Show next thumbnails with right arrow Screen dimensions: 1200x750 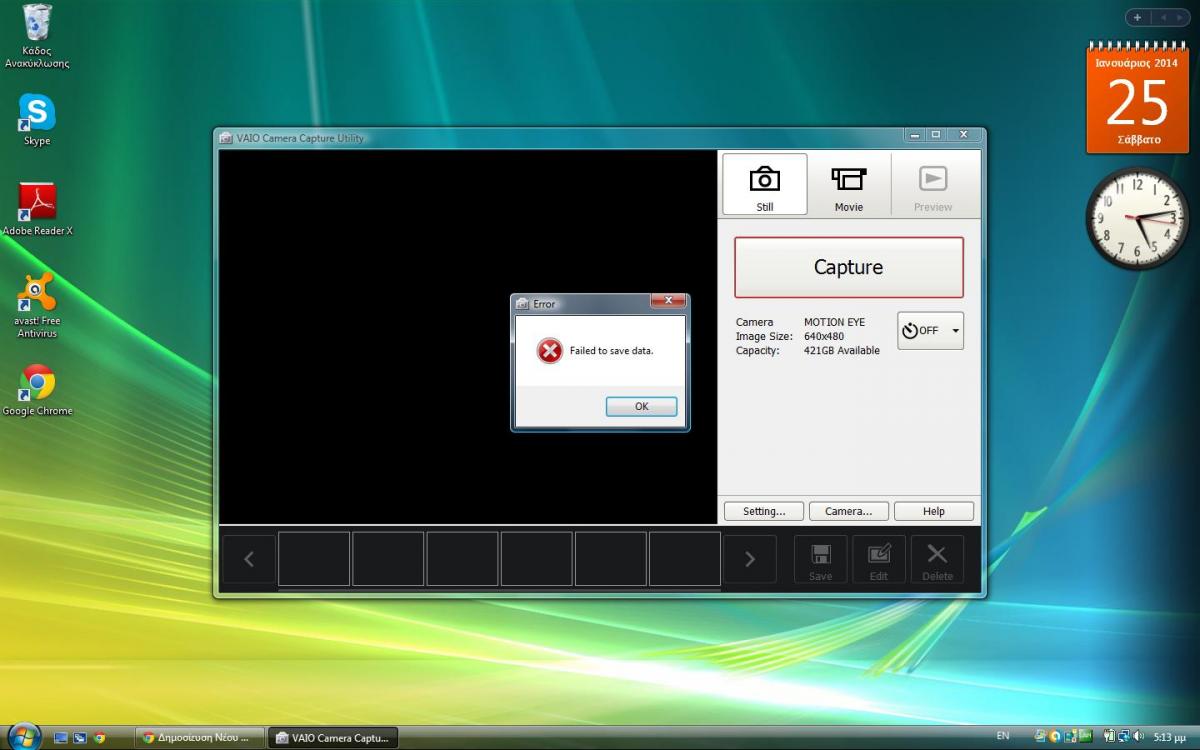click(x=750, y=559)
